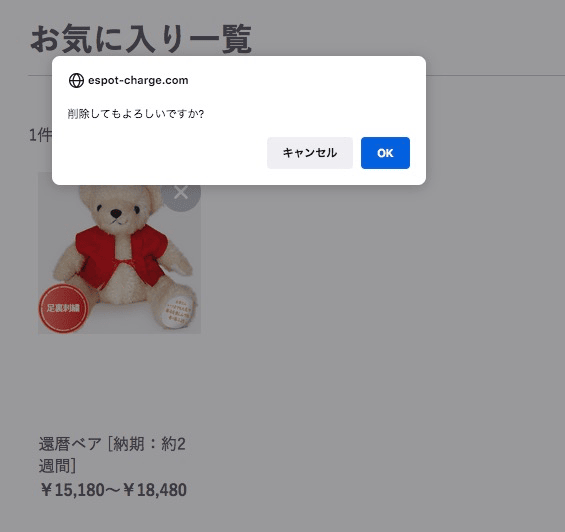Click the horizontal divider line under heading
The image size is (565, 532).
[x=495, y=76]
